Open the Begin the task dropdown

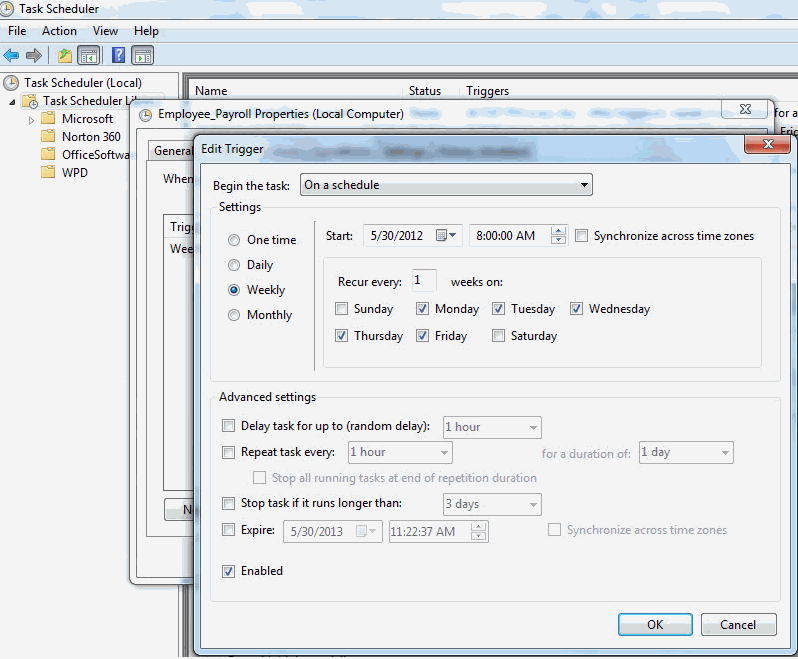click(446, 185)
